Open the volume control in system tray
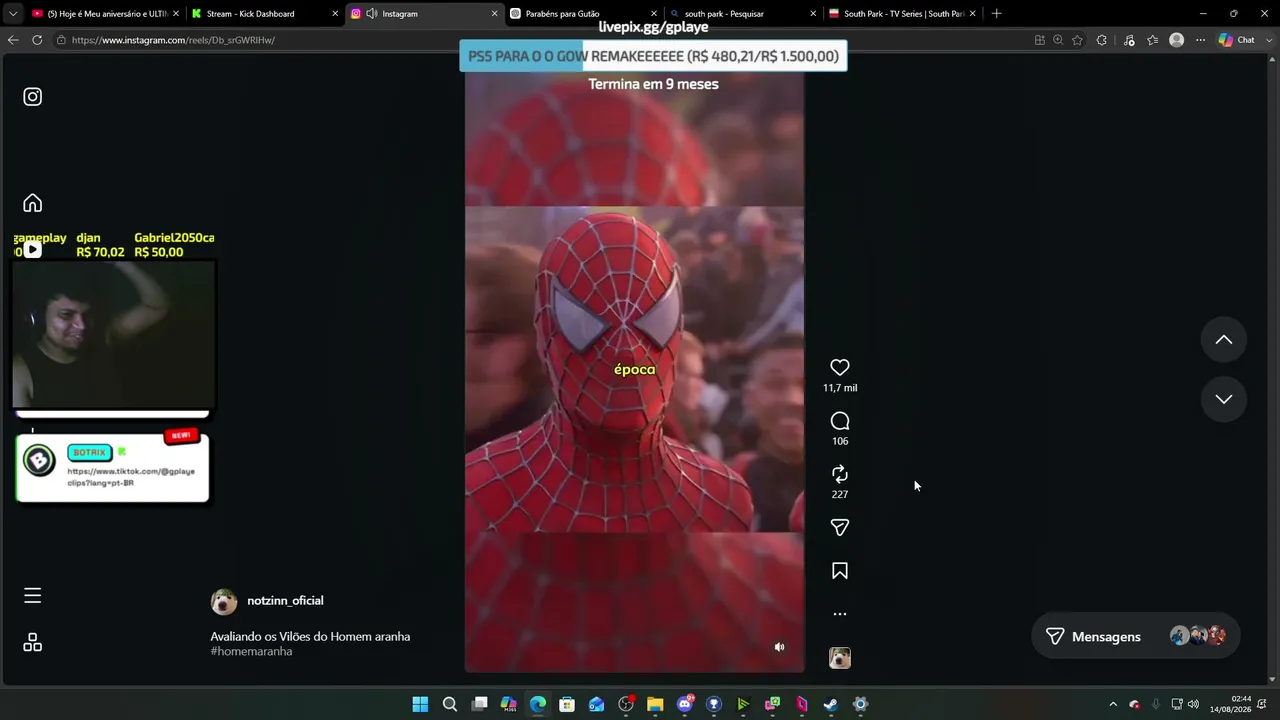This screenshot has width=1280, height=720. (x=1193, y=704)
